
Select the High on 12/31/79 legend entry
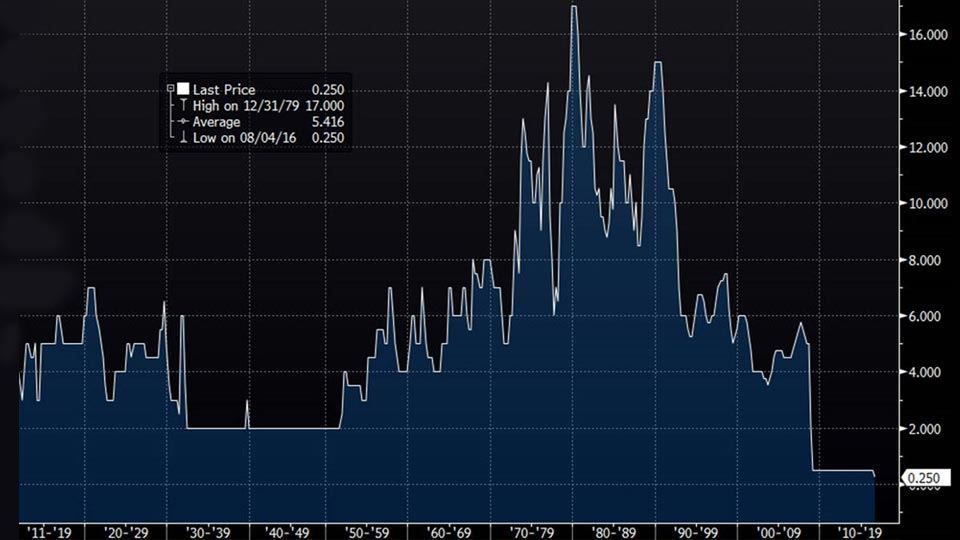(240, 105)
